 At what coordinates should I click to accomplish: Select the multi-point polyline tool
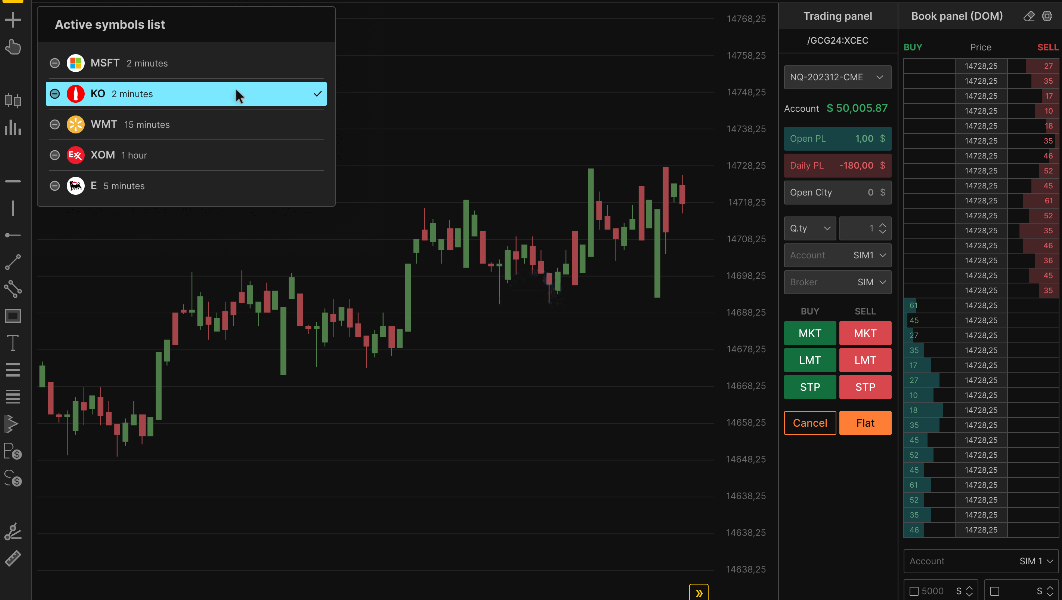[x=13, y=289]
